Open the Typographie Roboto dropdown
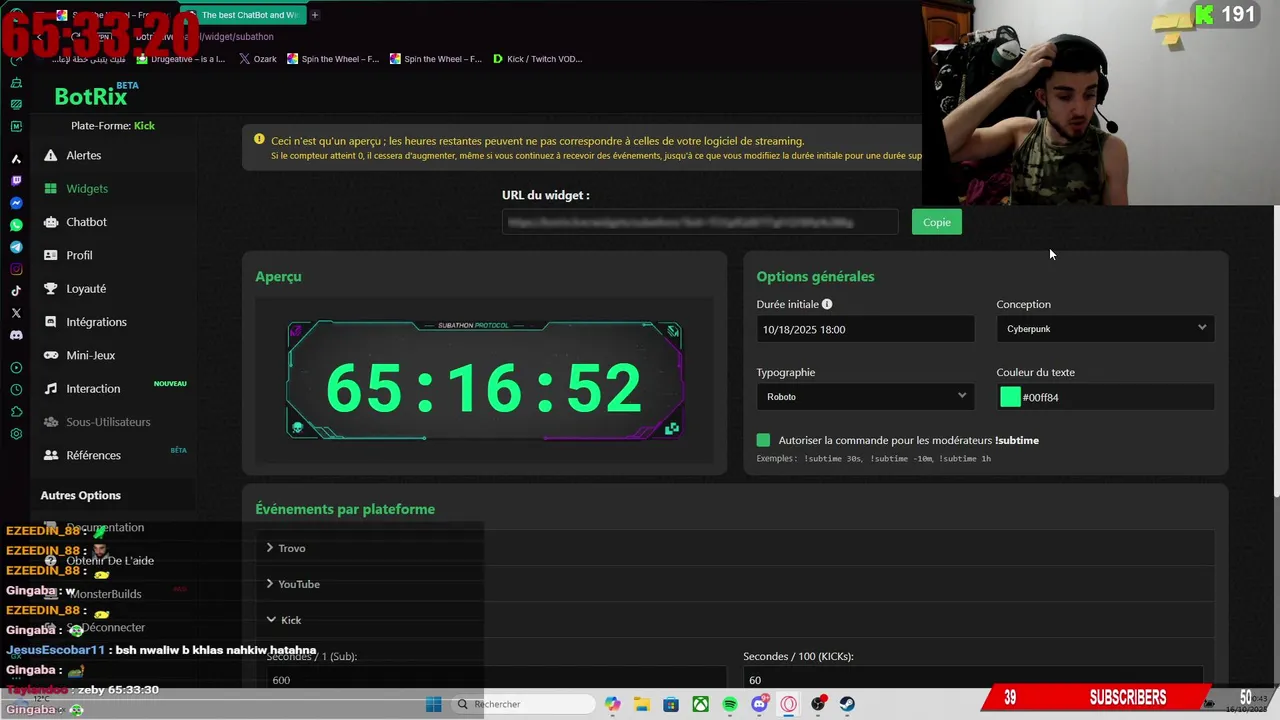This screenshot has height=720, width=1280. (x=865, y=397)
